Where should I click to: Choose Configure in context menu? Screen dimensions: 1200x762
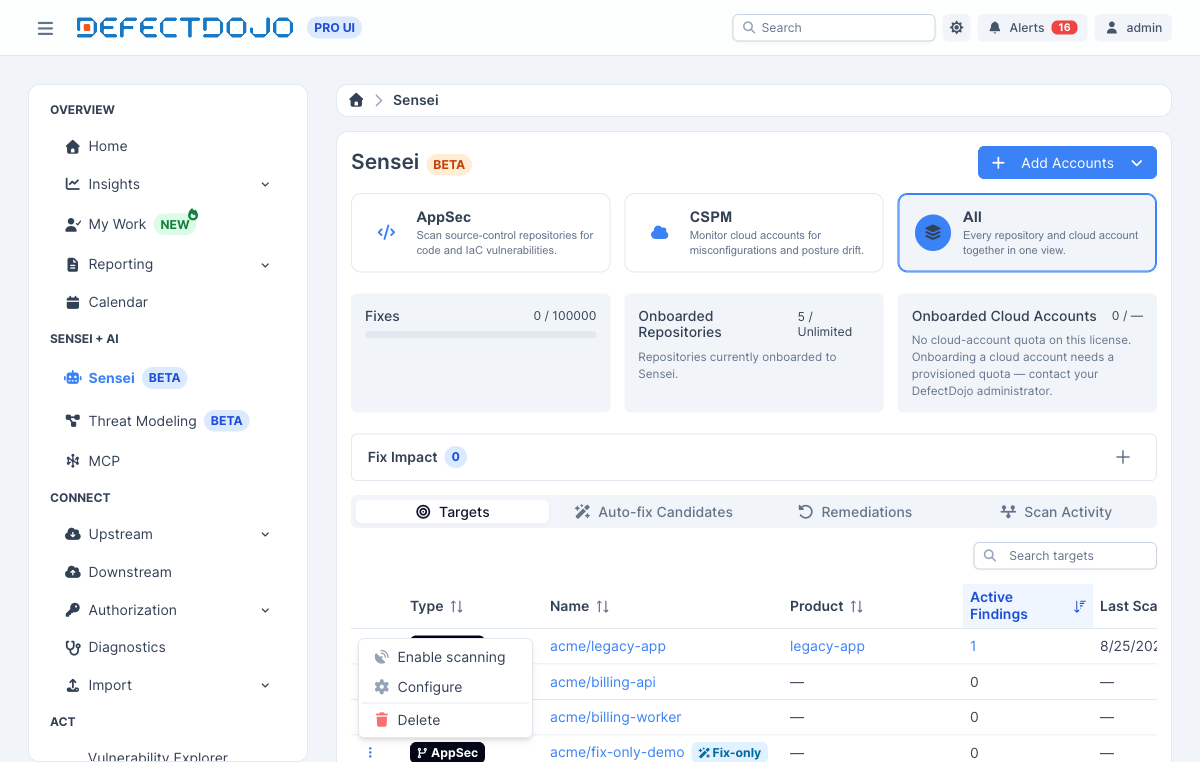445,687
